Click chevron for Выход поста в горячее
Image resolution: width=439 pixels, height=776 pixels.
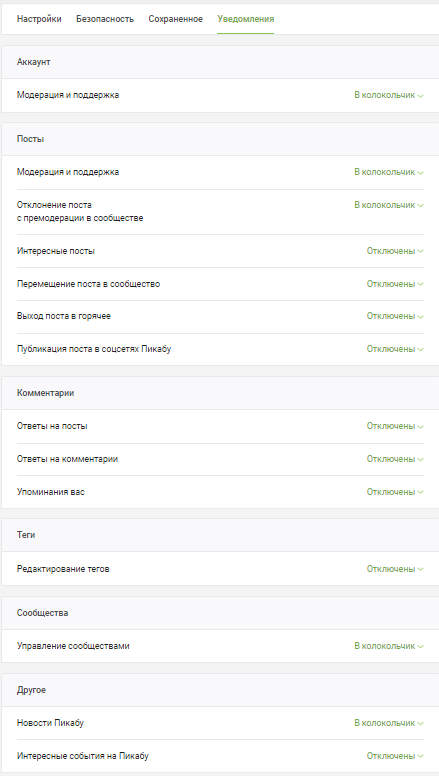(420, 317)
